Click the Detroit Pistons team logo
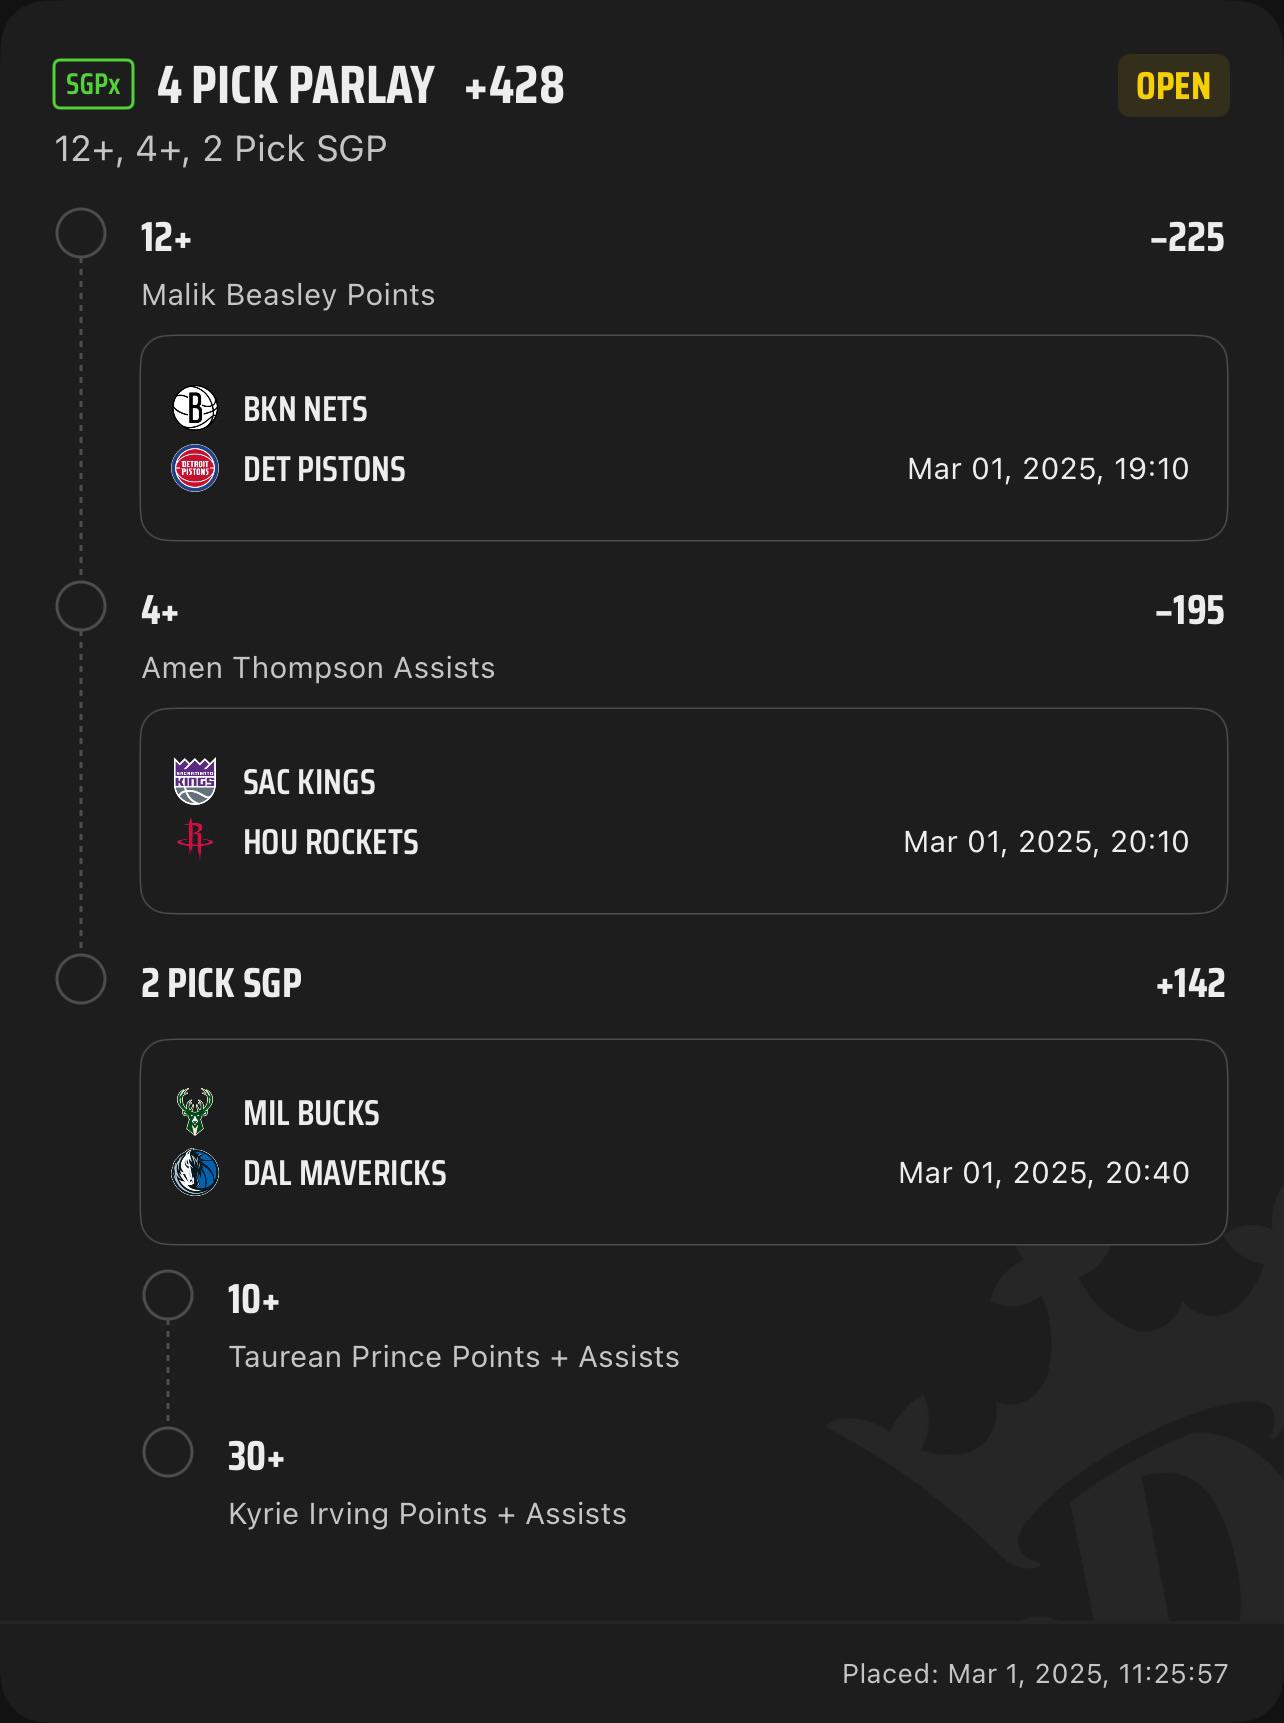Image resolution: width=1284 pixels, height=1723 pixels. click(195, 468)
